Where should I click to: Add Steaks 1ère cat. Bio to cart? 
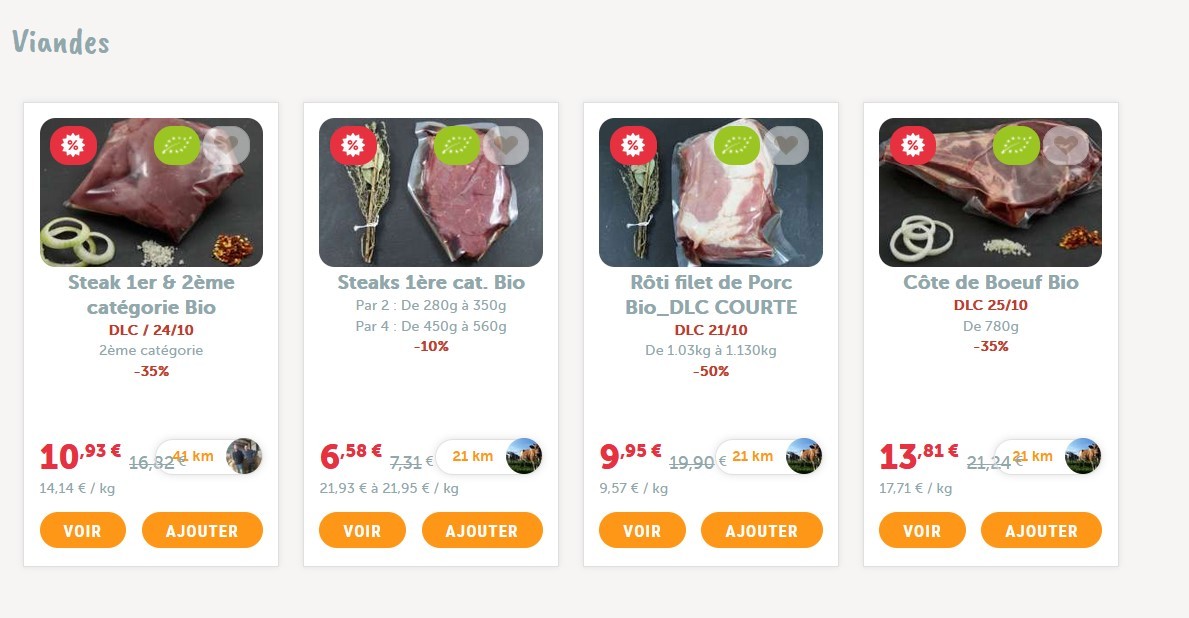coord(482,530)
